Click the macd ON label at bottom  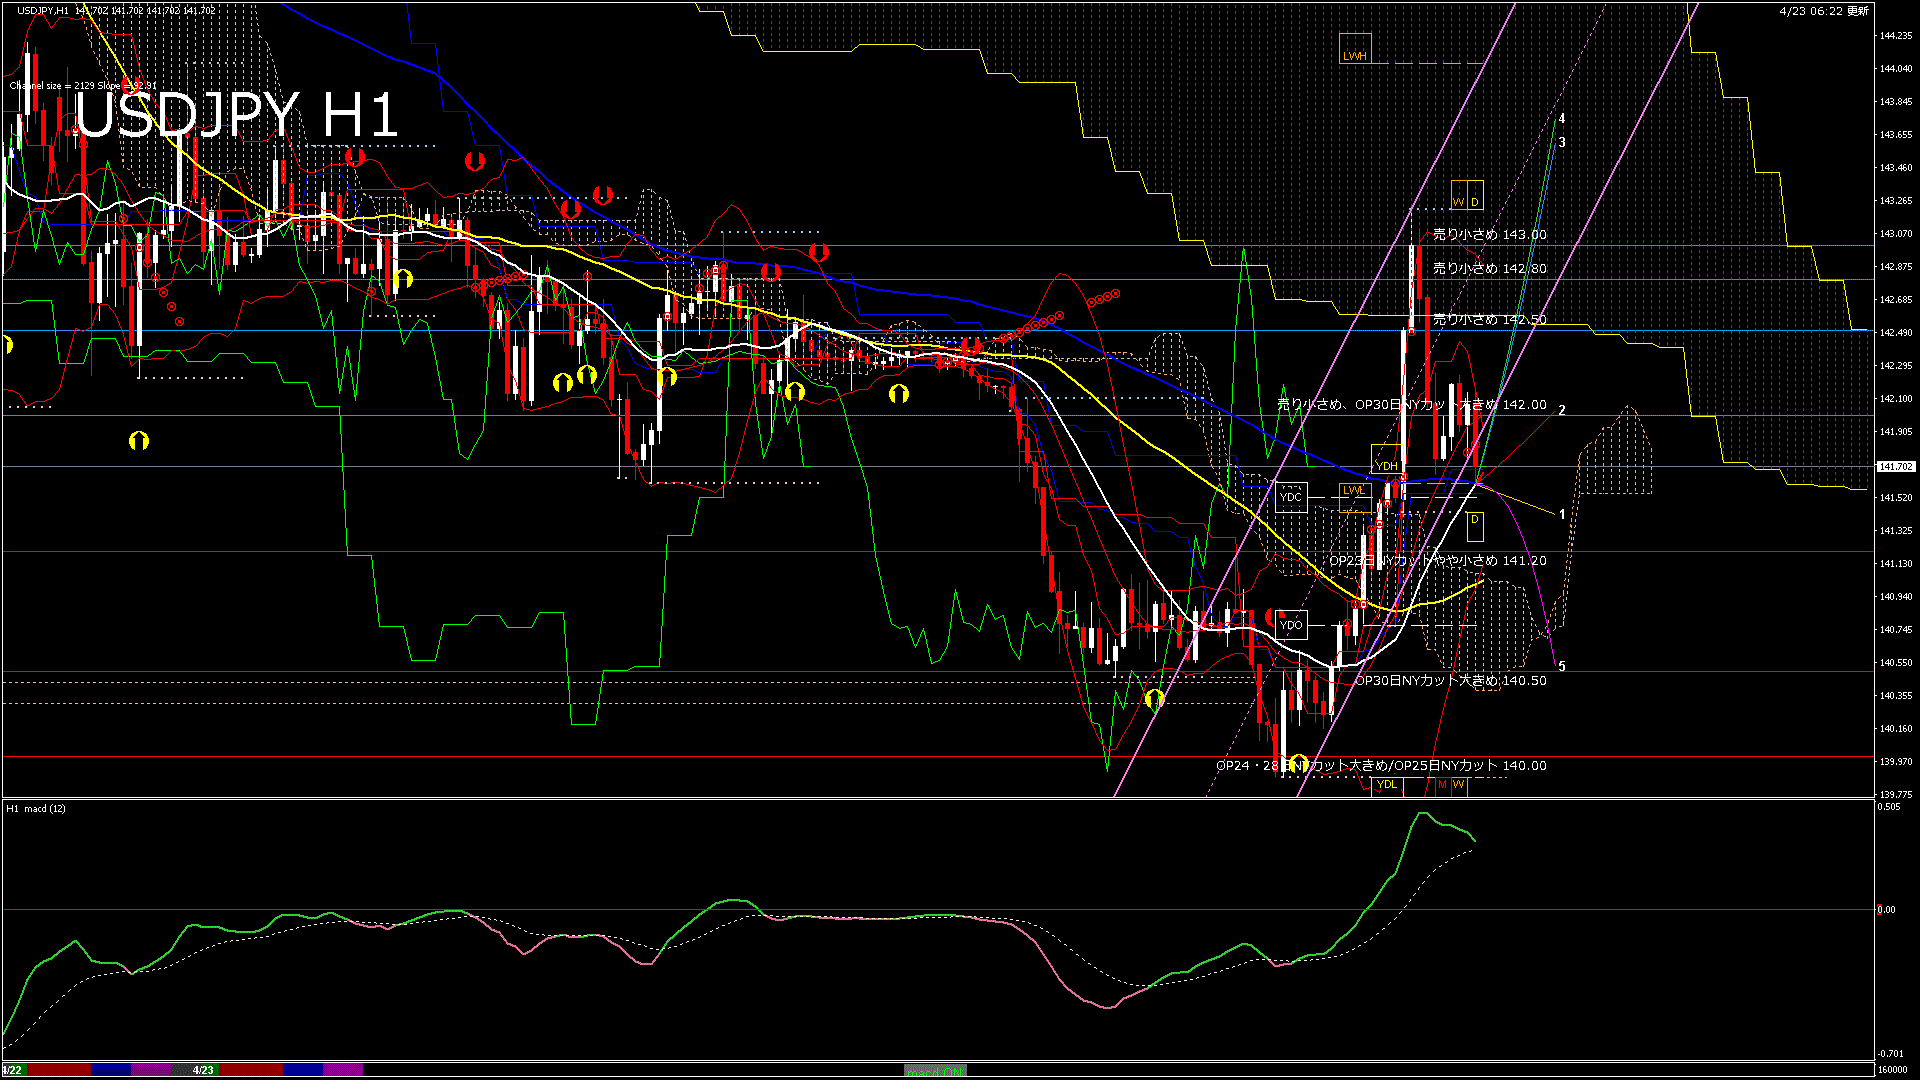pos(936,1071)
